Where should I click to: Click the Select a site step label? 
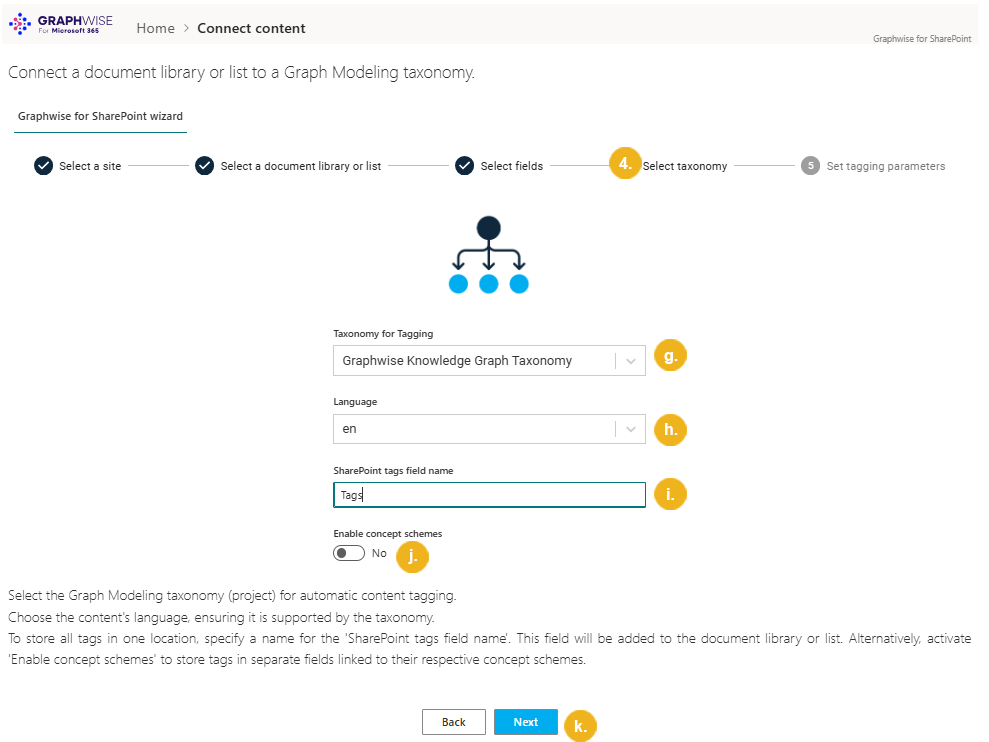(x=90, y=166)
